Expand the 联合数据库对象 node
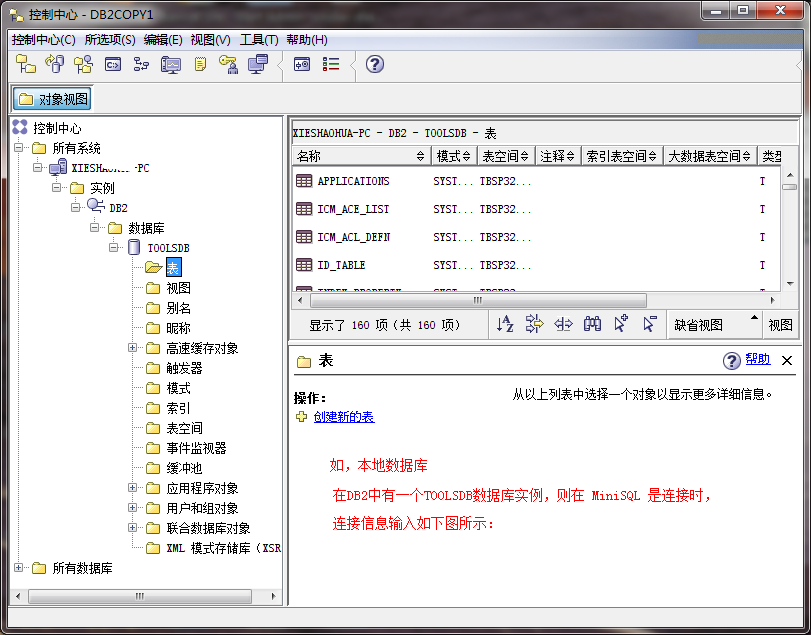This screenshot has width=811, height=635. (133, 528)
